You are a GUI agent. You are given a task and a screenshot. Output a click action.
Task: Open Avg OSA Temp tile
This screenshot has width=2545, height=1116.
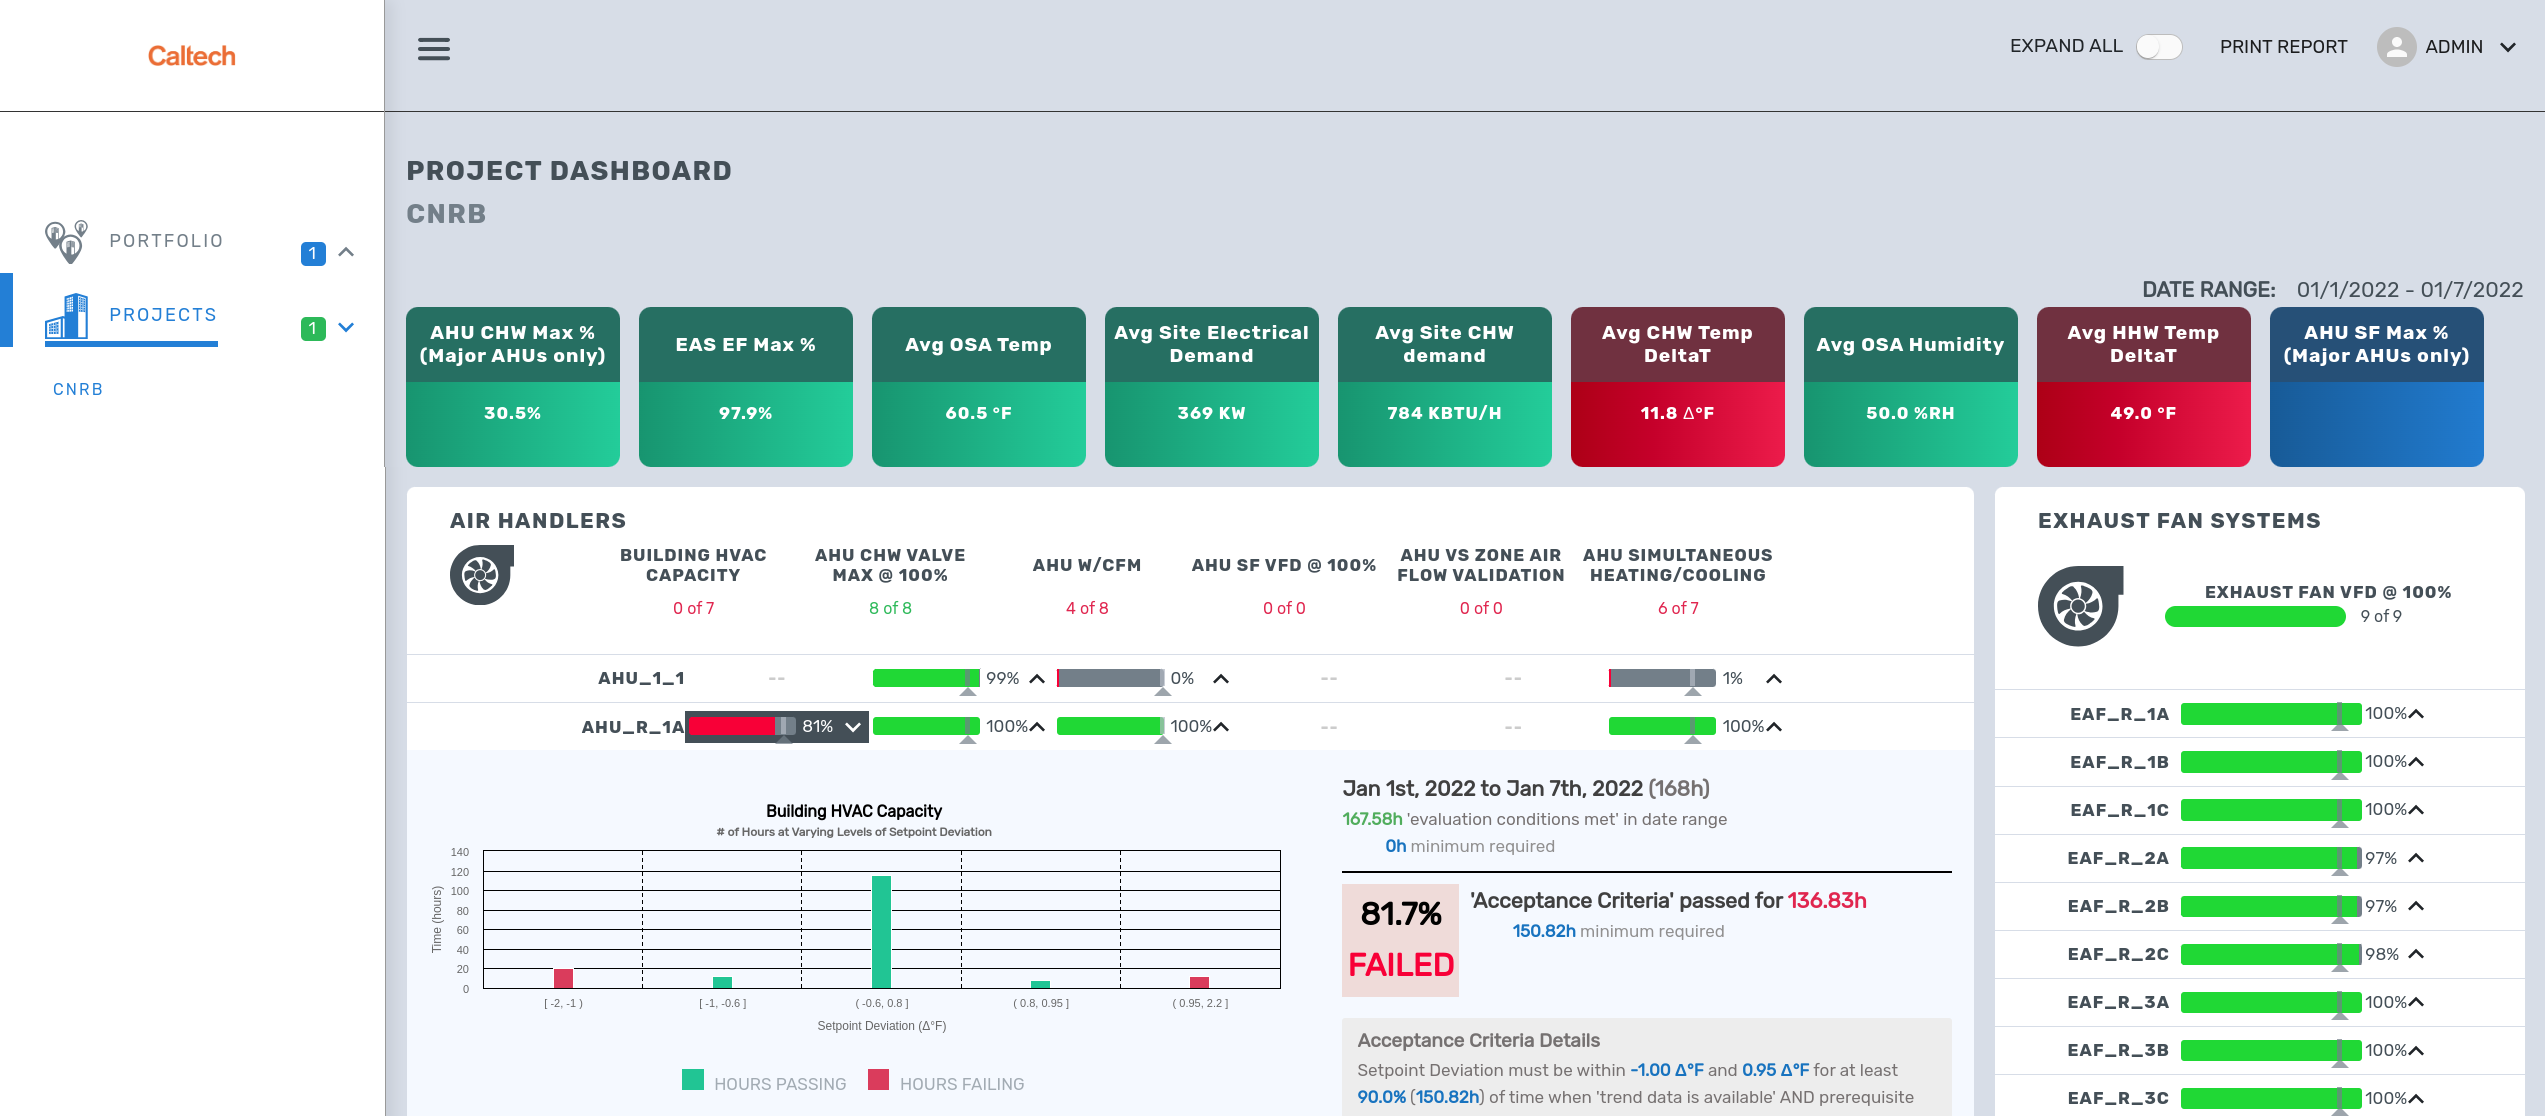[x=979, y=387]
